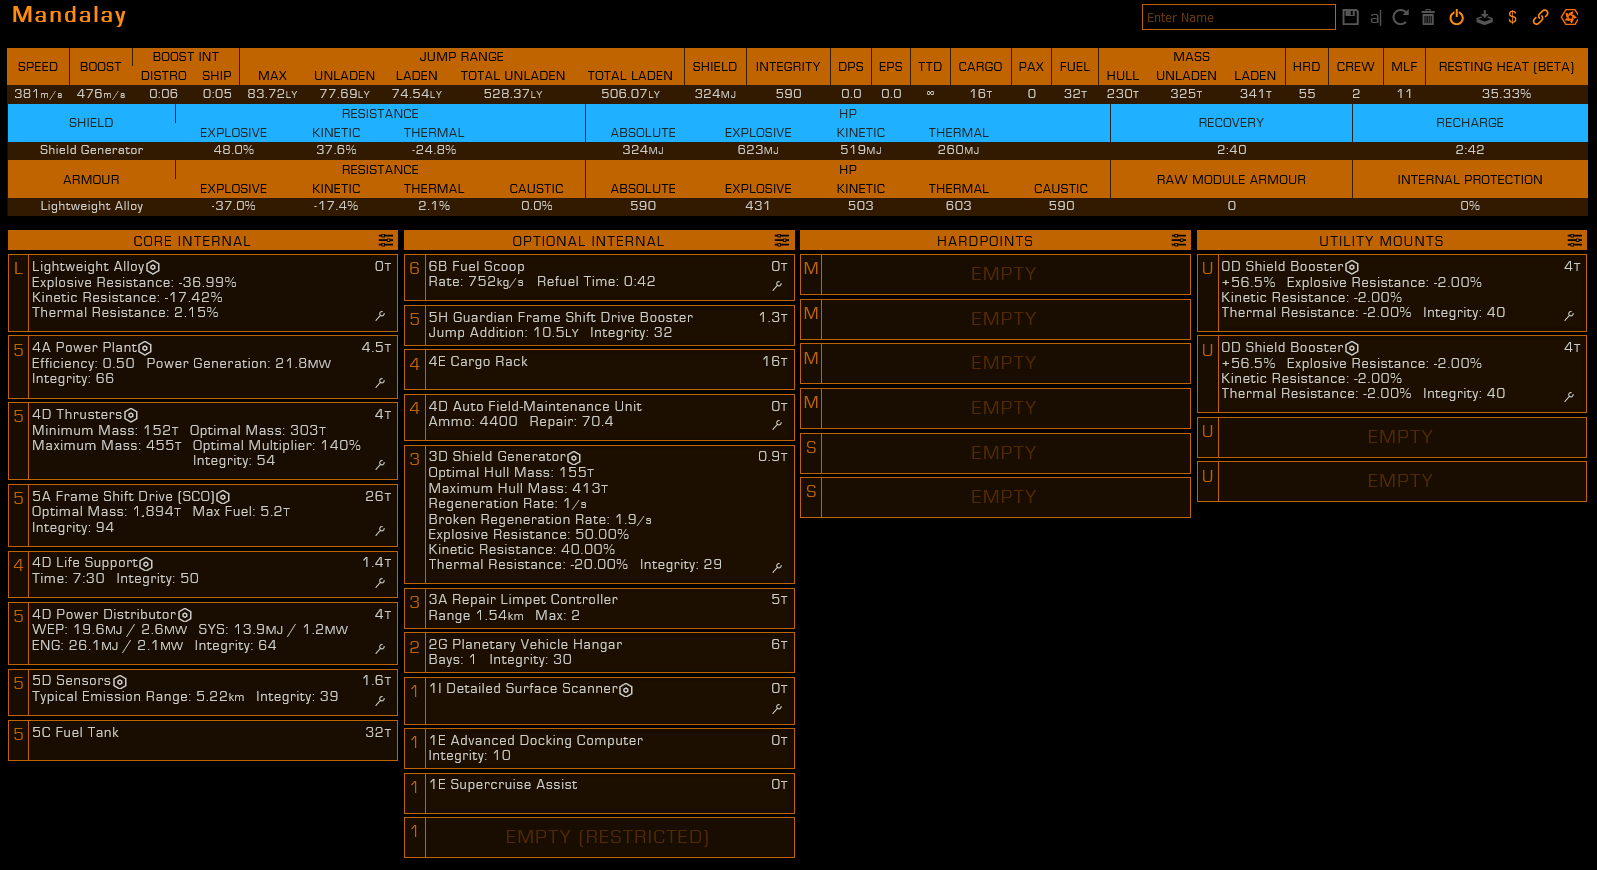1597x870 pixels.
Task: Click the RECHARGE column header
Action: click(1469, 123)
